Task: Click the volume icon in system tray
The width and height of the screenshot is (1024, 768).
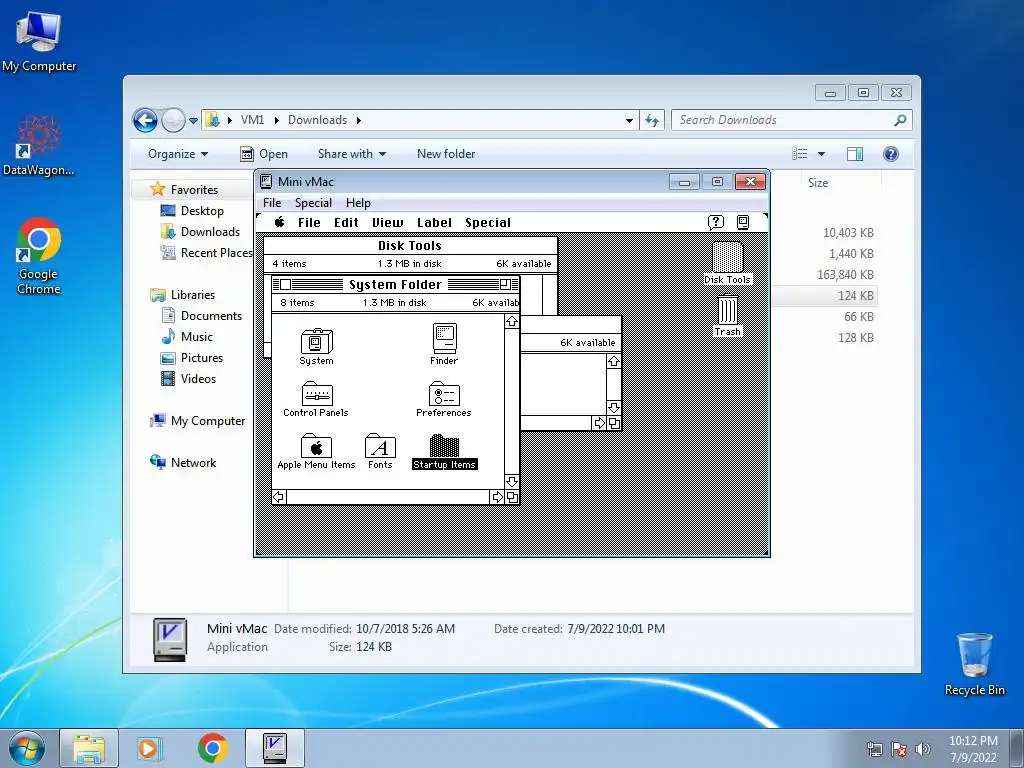Action: pos(923,749)
